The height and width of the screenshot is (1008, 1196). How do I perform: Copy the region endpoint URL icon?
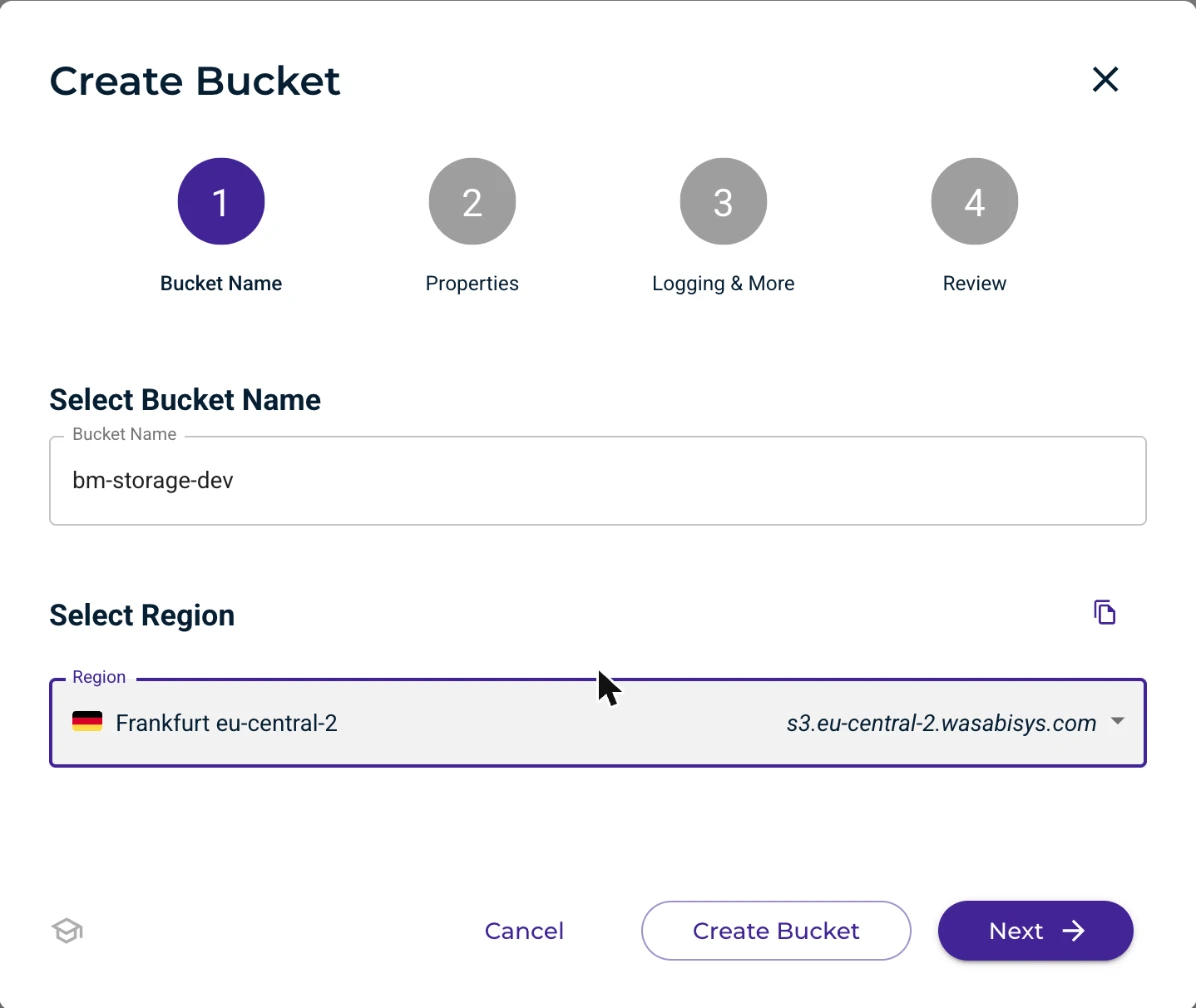click(x=1104, y=612)
